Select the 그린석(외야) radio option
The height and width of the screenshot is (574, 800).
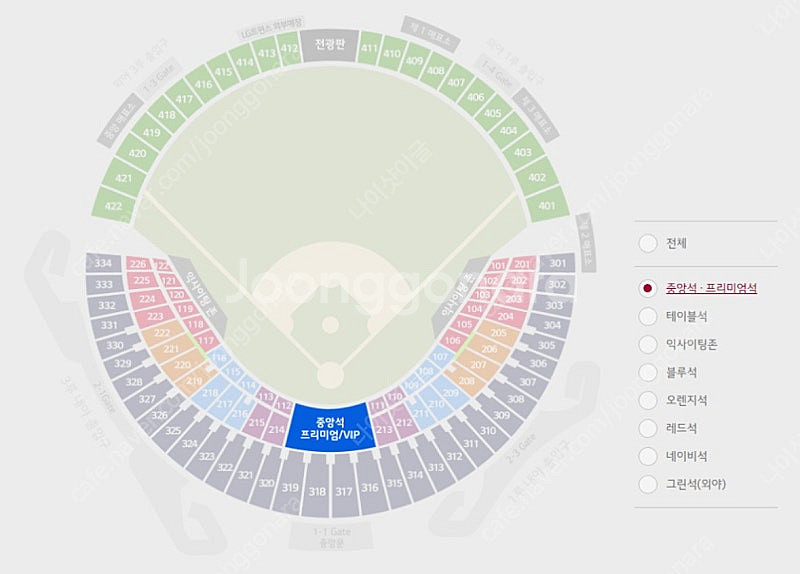pos(648,484)
